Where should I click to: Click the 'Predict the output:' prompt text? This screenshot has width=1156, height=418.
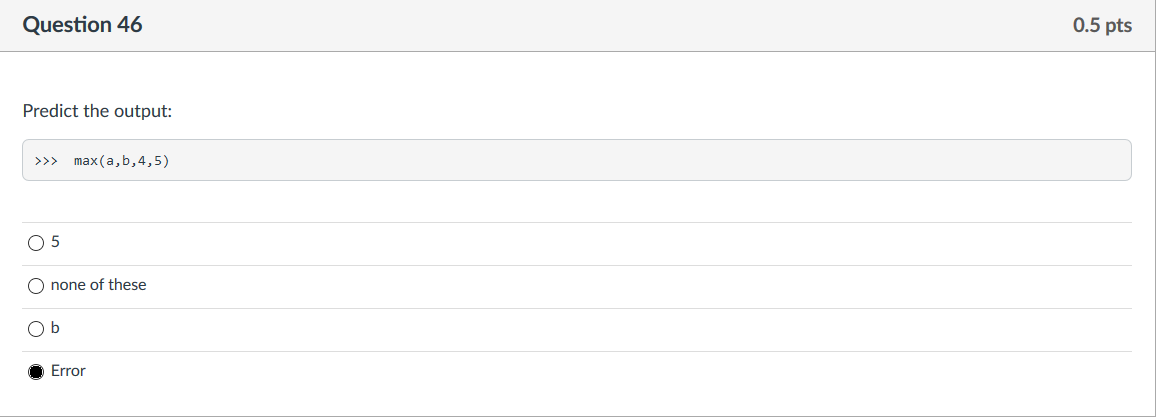pyautogui.click(x=97, y=111)
